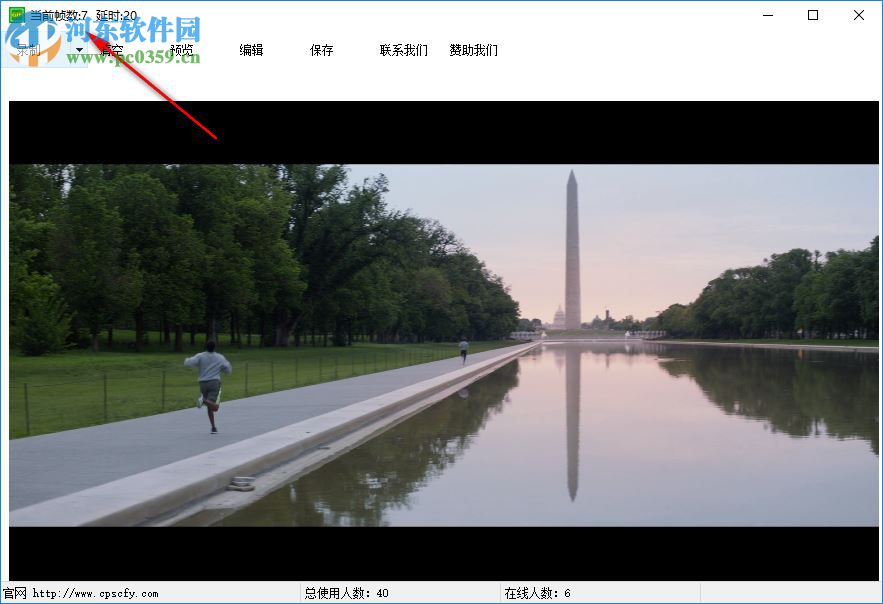The image size is (883, 604).
Task: Clear all frames using 清空
Action: (x=113, y=48)
